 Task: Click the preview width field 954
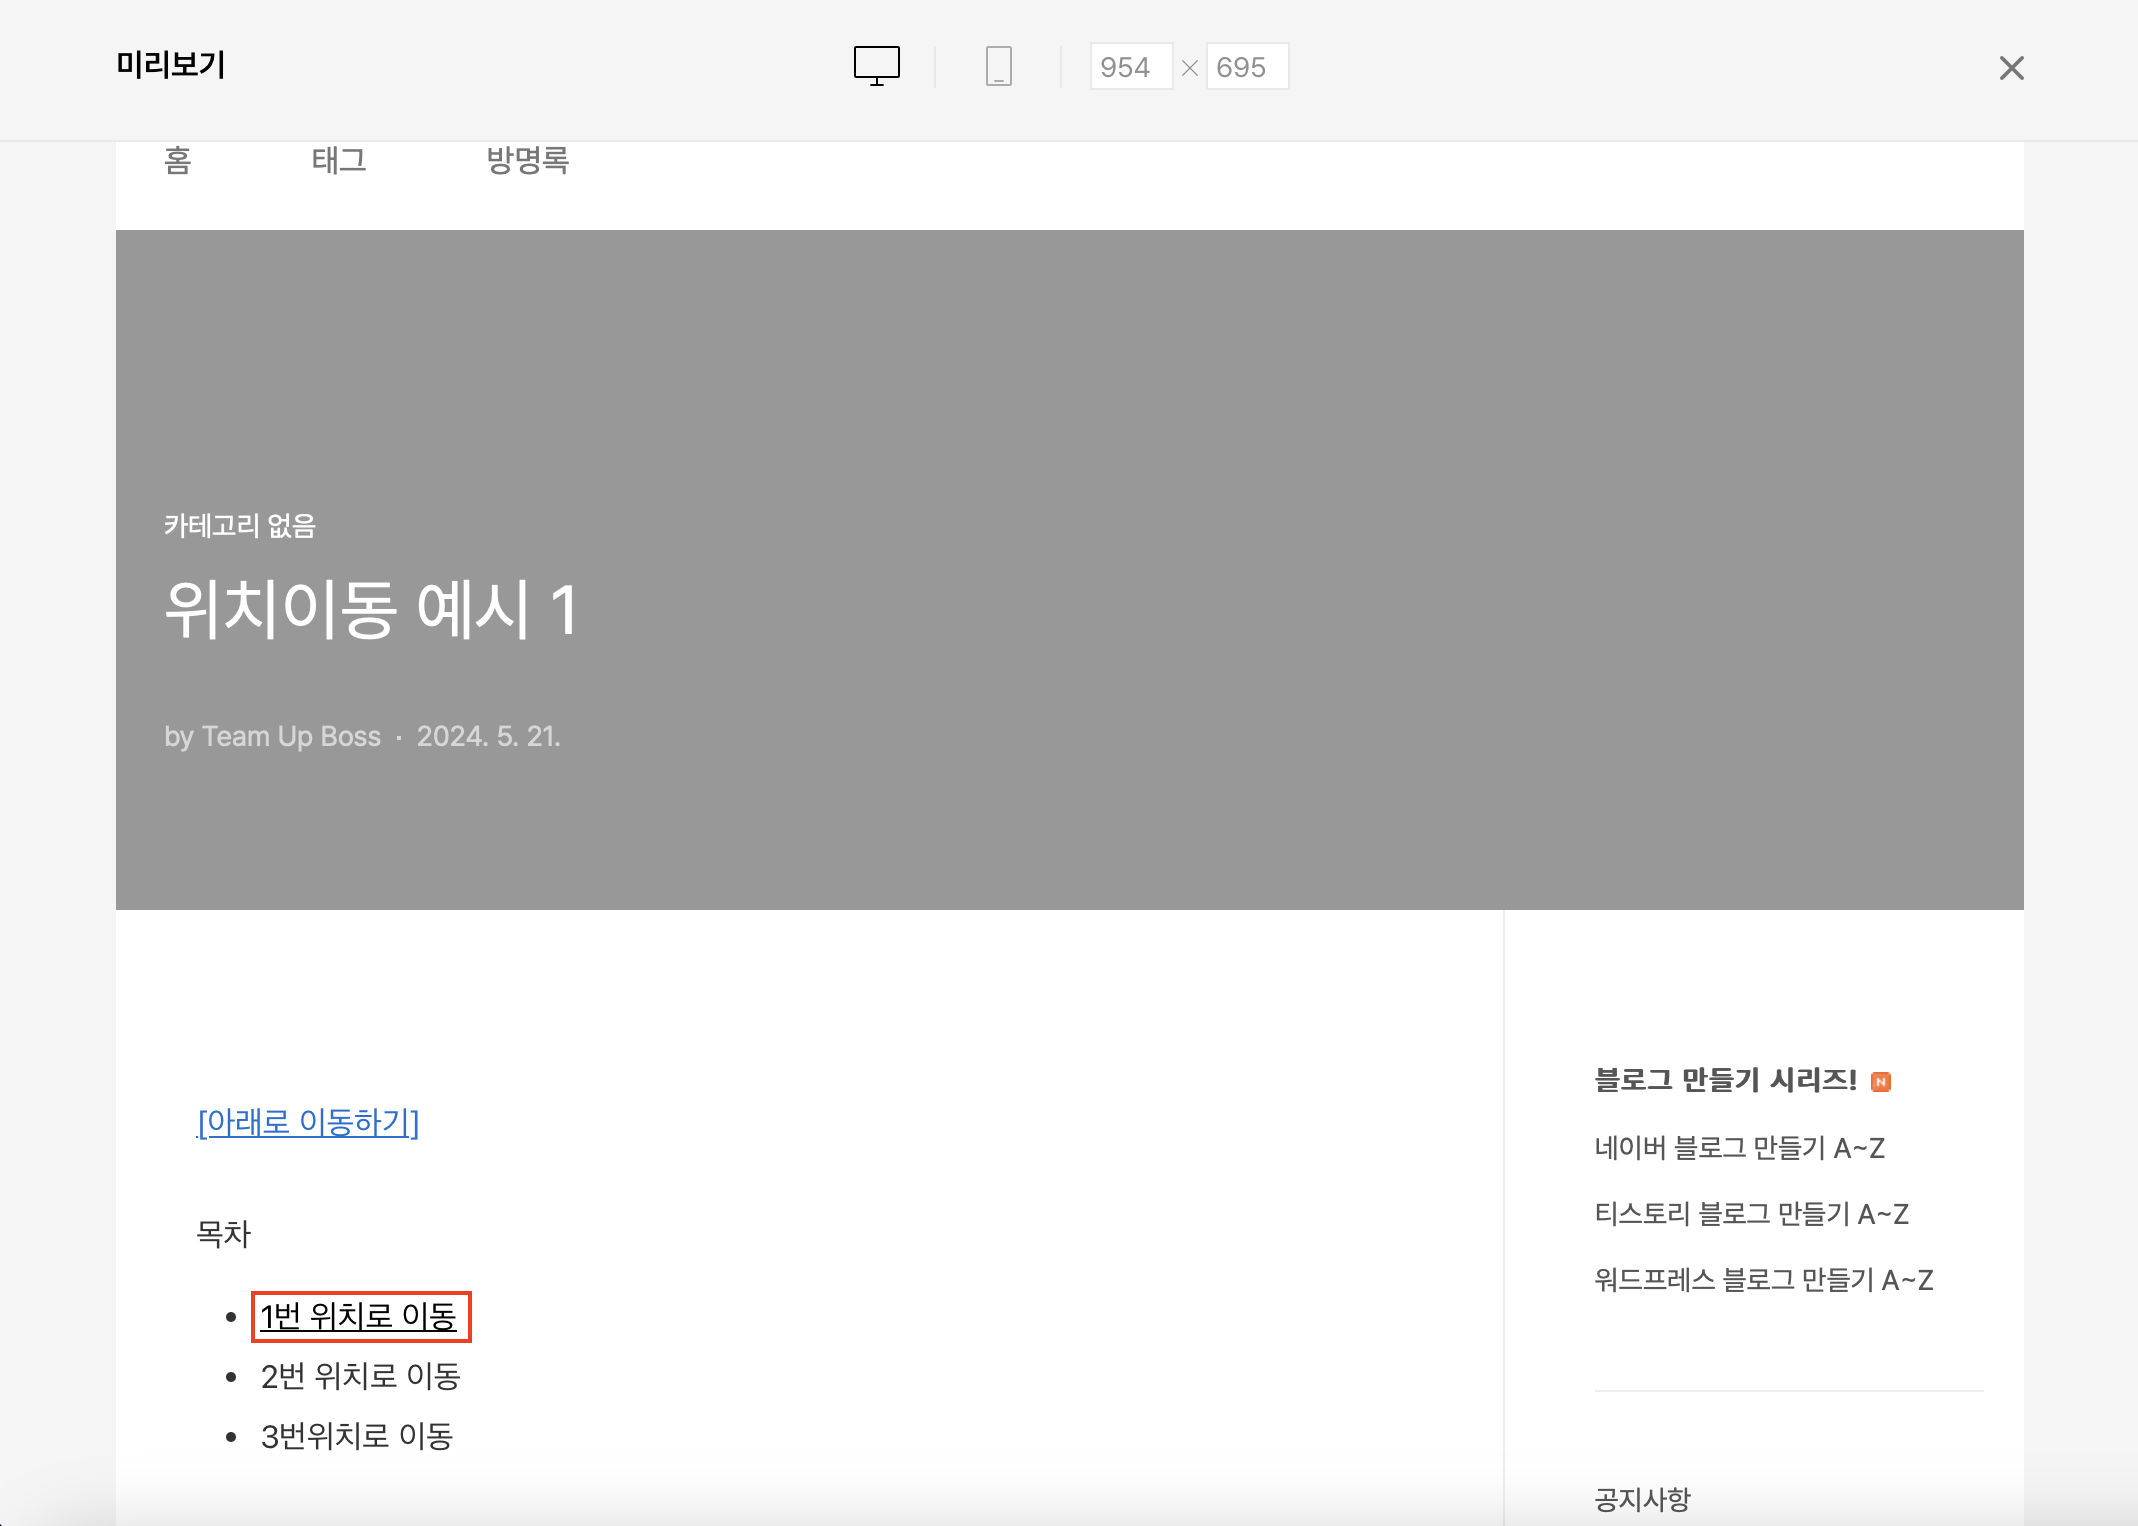click(x=1130, y=67)
